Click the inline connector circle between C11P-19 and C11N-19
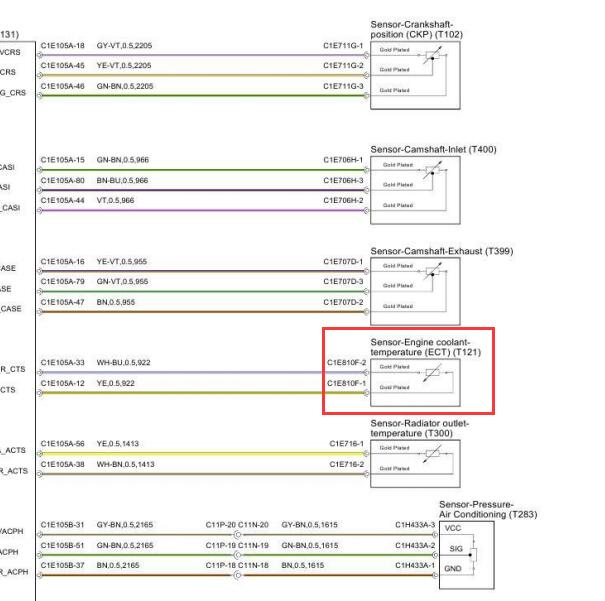 coord(238,555)
